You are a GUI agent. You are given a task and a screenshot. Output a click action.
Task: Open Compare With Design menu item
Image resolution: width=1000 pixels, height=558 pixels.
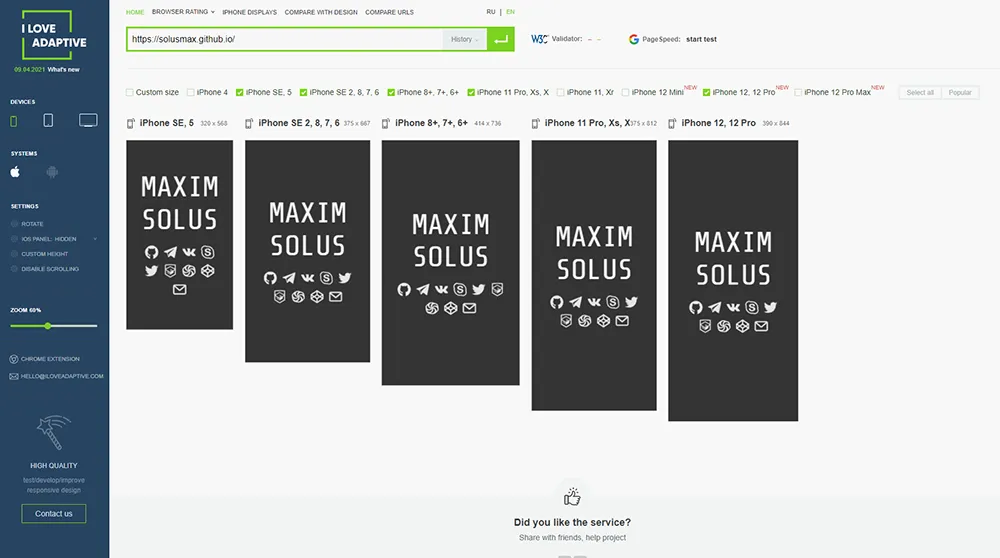321,12
